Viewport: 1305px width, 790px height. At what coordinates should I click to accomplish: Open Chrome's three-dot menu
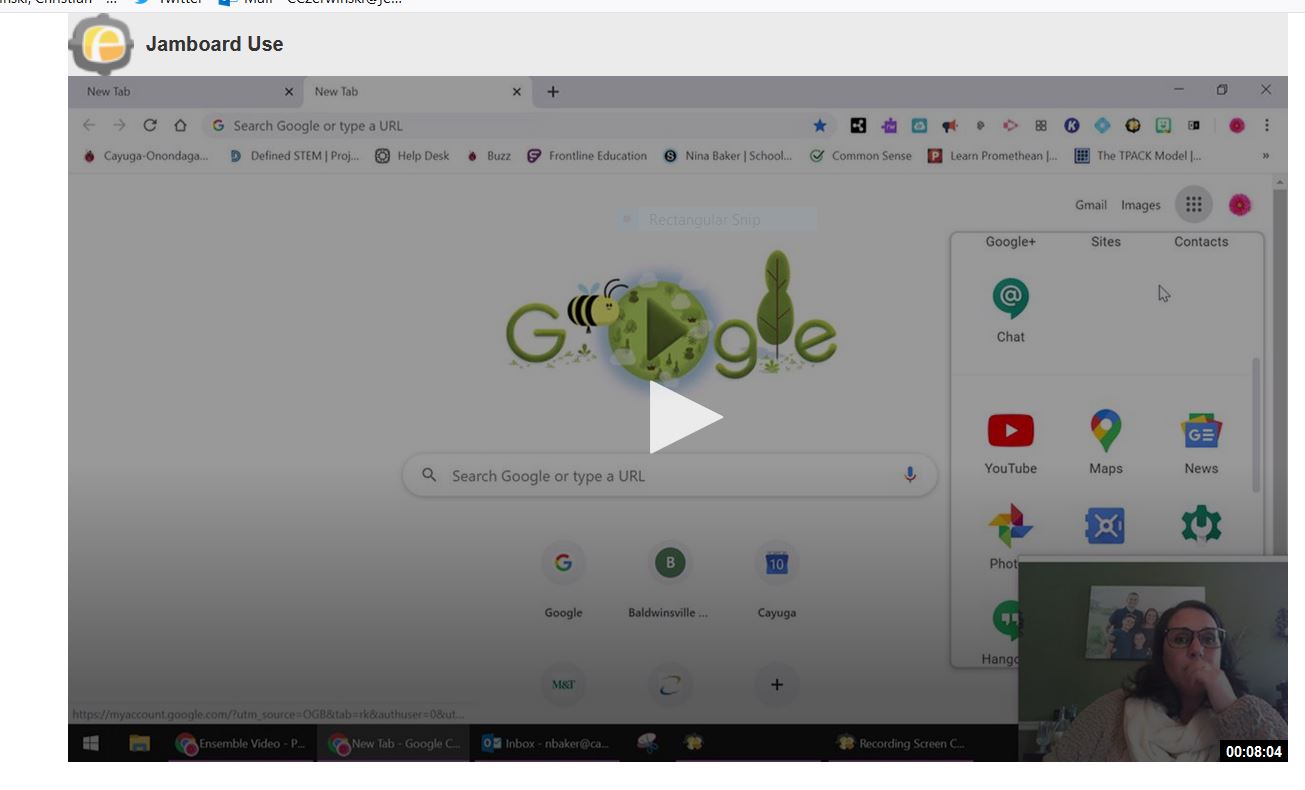(x=1267, y=126)
